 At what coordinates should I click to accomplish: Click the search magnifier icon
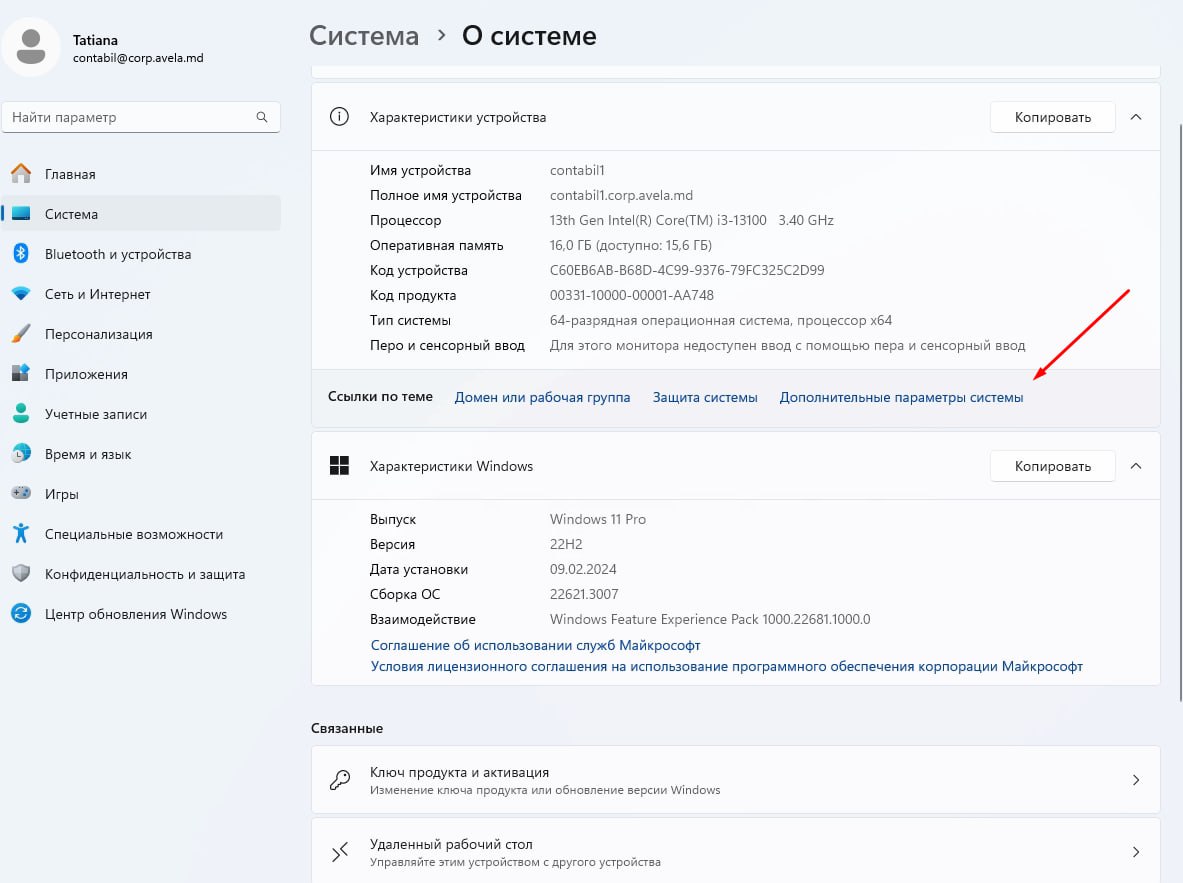[262, 117]
